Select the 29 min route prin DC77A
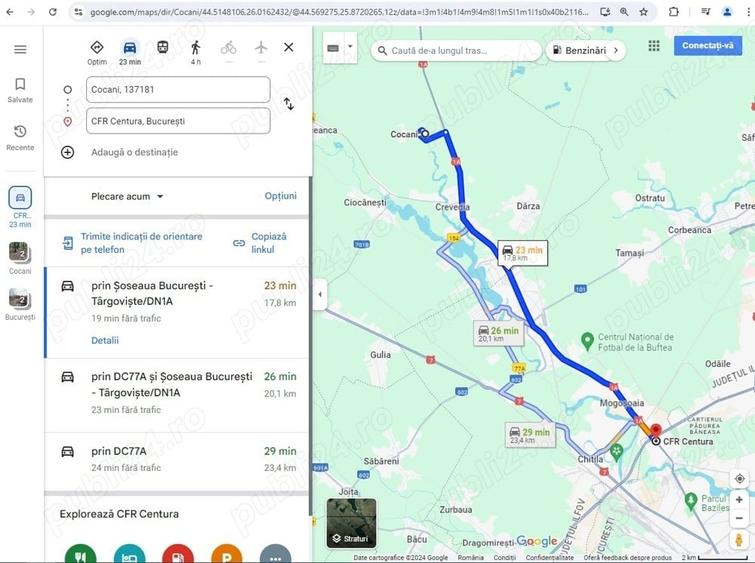 tap(177, 460)
